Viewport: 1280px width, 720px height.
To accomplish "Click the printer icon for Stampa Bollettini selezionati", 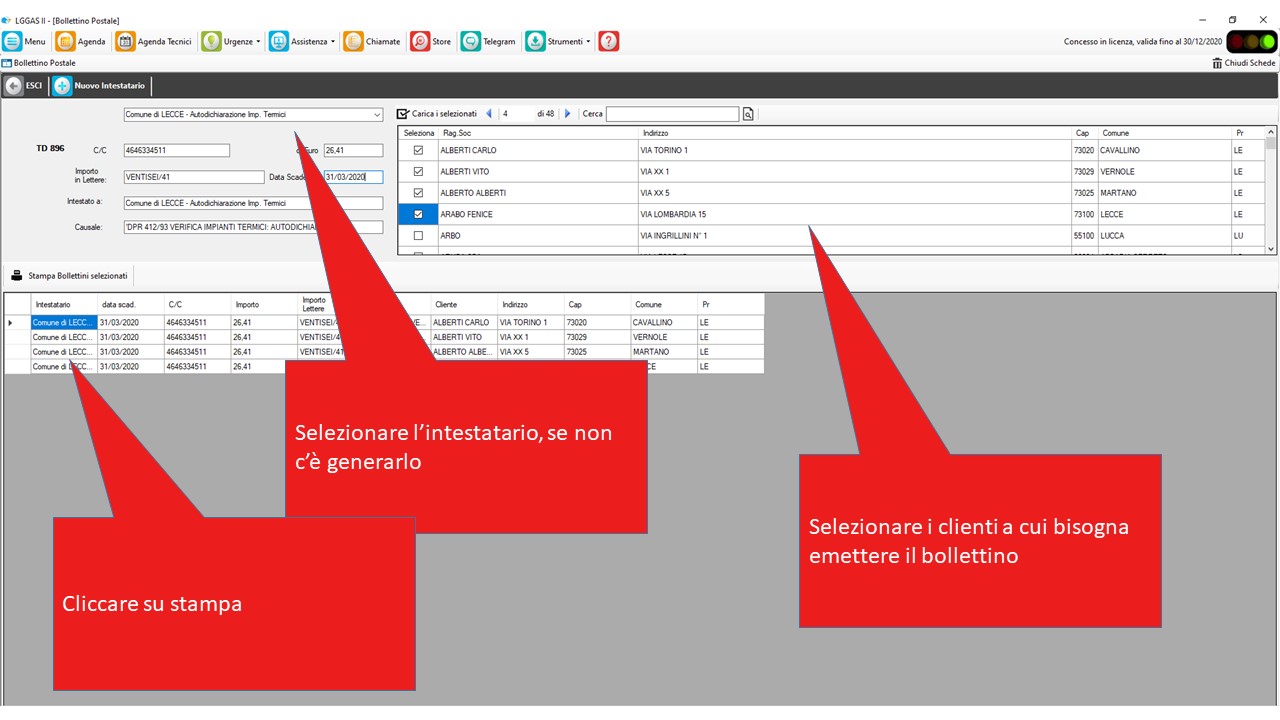I will [x=17, y=275].
